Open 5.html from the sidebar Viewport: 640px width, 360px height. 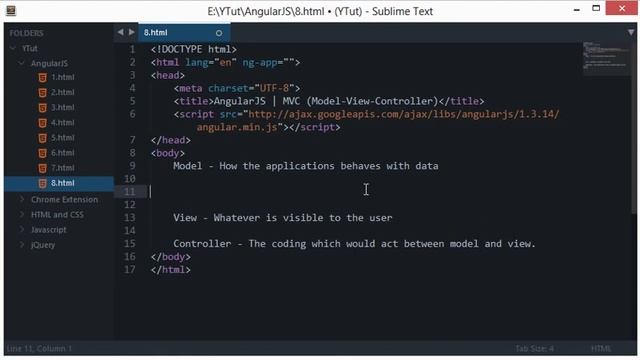62,138
